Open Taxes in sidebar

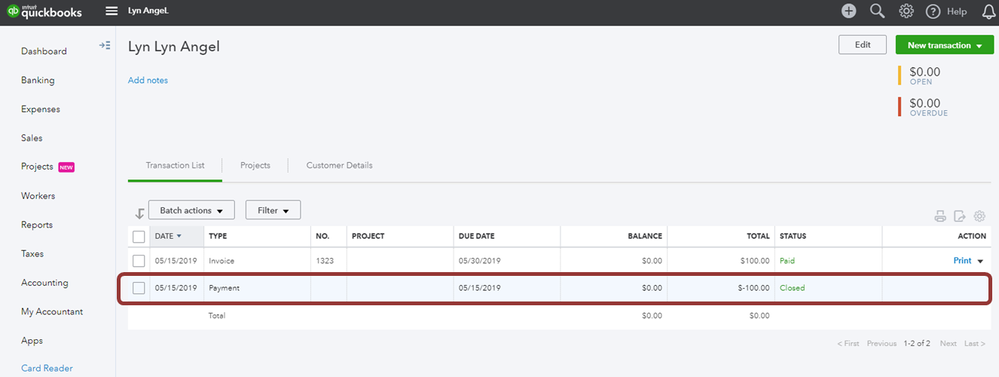coord(32,253)
